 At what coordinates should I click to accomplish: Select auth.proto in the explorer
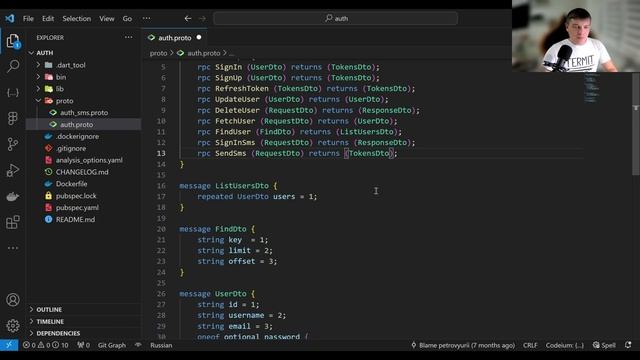click(x=77, y=124)
